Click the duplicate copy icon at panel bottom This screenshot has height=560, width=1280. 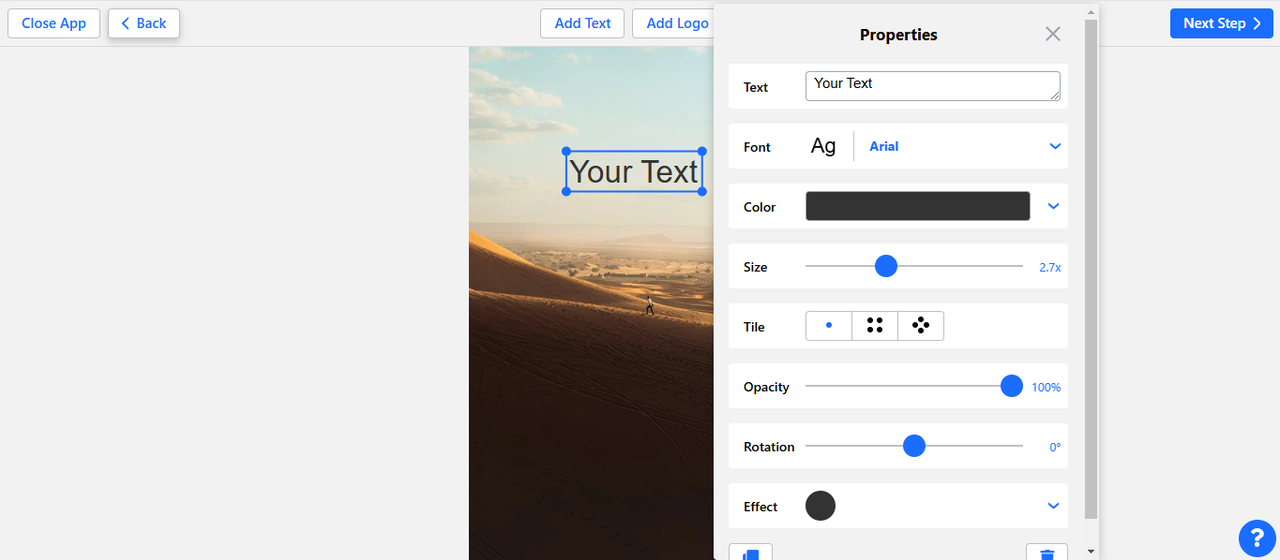pos(751,553)
